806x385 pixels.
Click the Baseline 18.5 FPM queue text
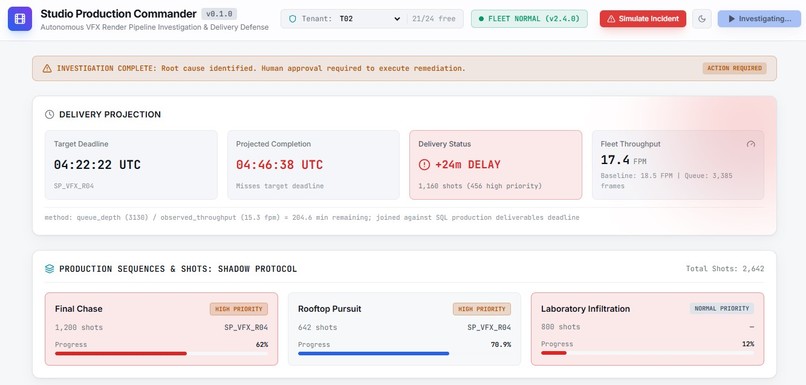click(x=666, y=180)
